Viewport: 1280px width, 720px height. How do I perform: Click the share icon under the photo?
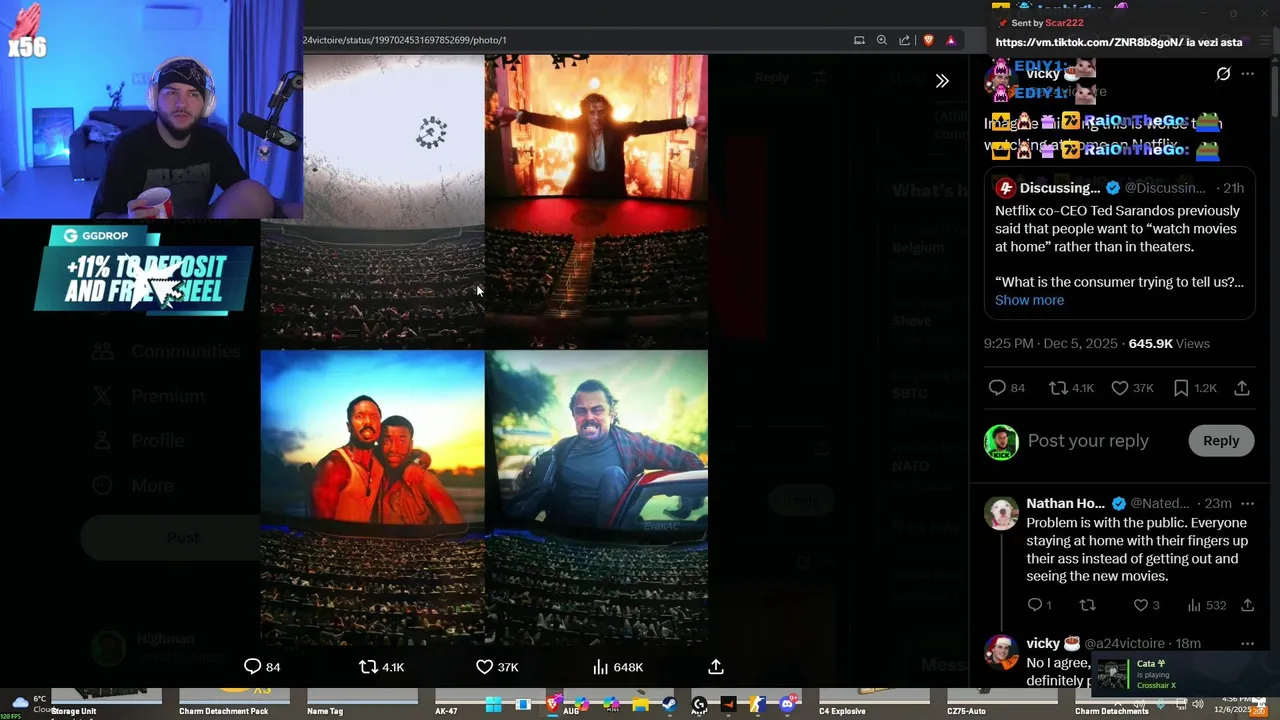[x=716, y=667]
